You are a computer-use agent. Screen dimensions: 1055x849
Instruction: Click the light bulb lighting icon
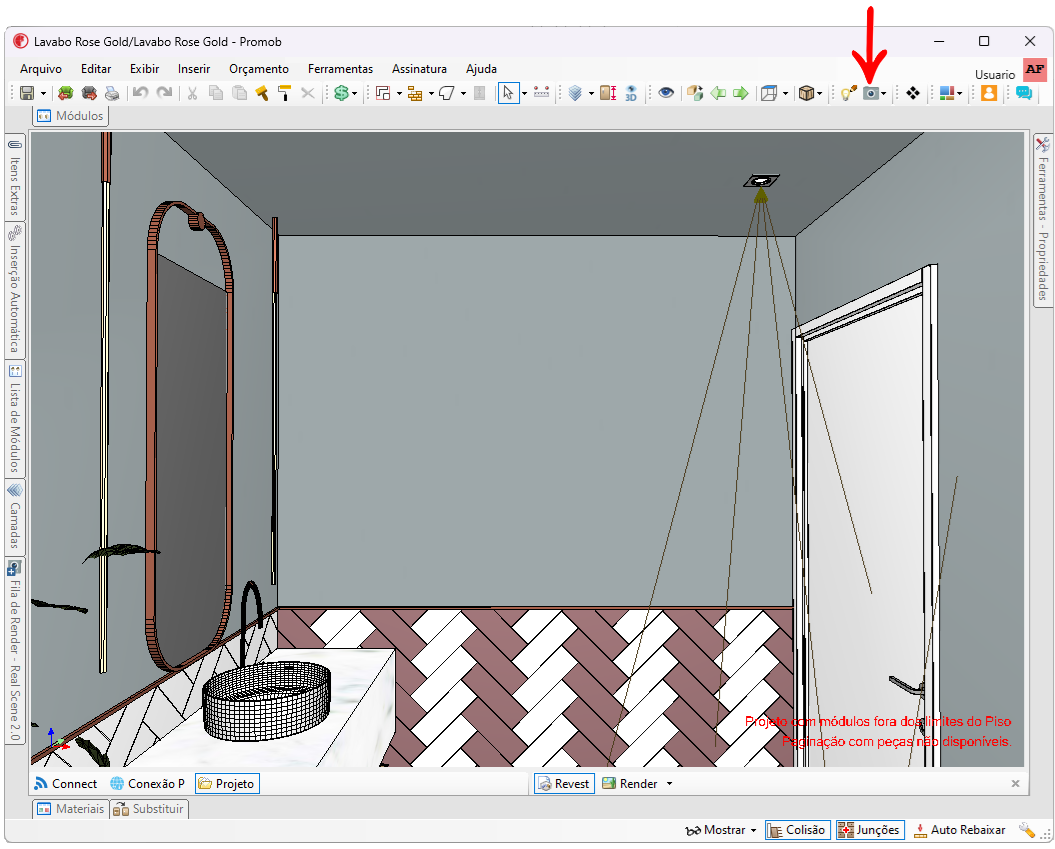point(848,94)
